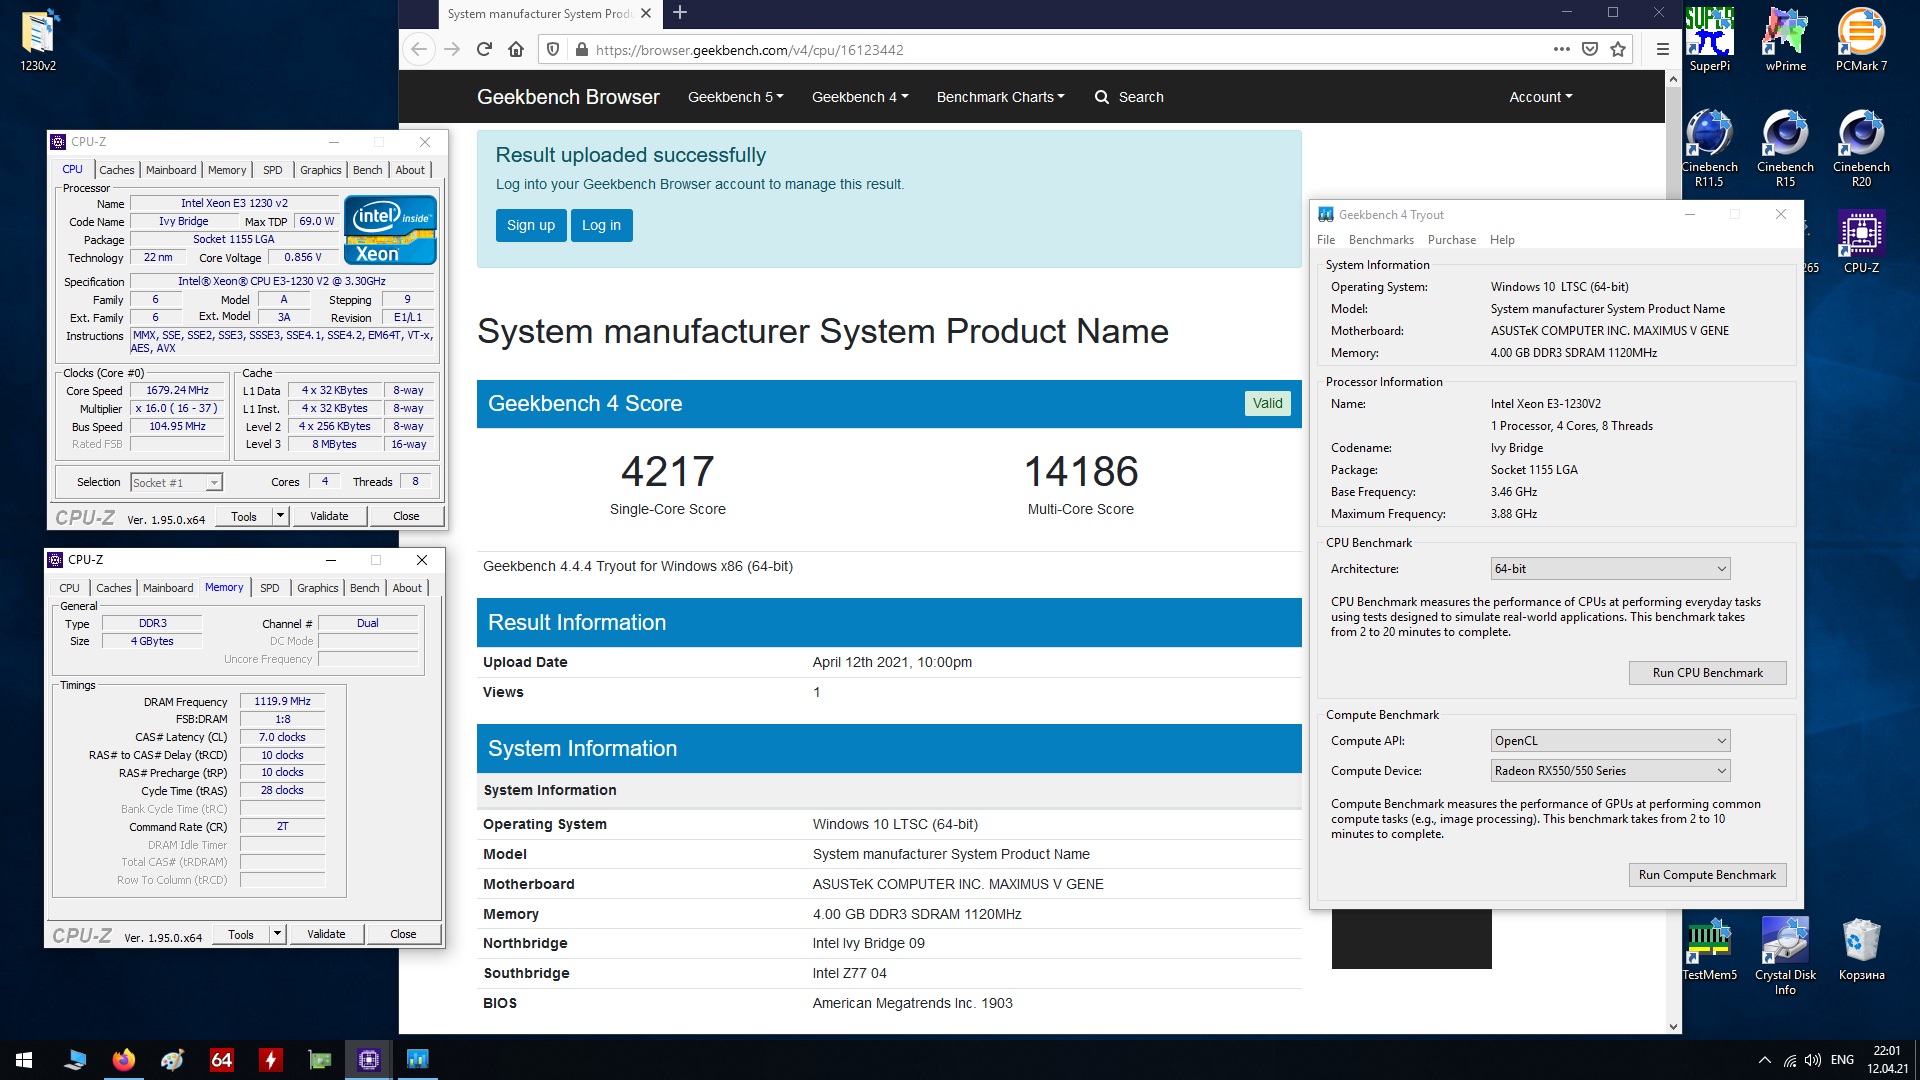Click the tracking protection shield icon
The height and width of the screenshot is (1080, 1920).
[553, 49]
